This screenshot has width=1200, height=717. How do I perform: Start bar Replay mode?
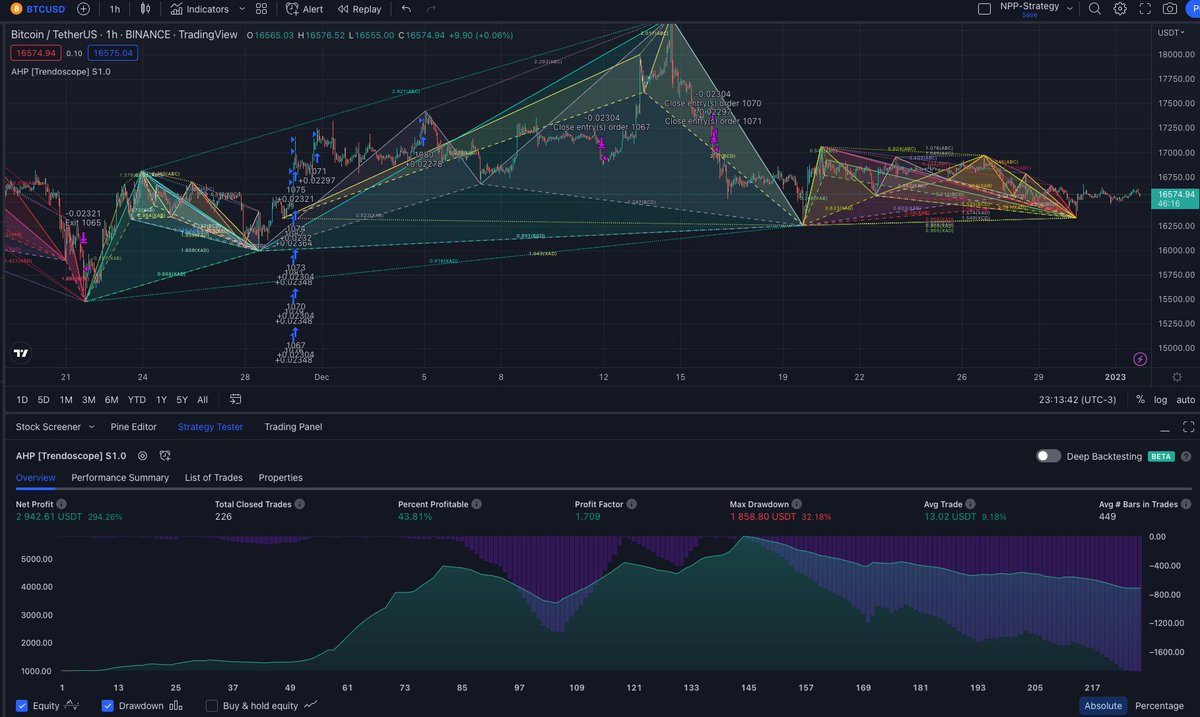(x=360, y=9)
